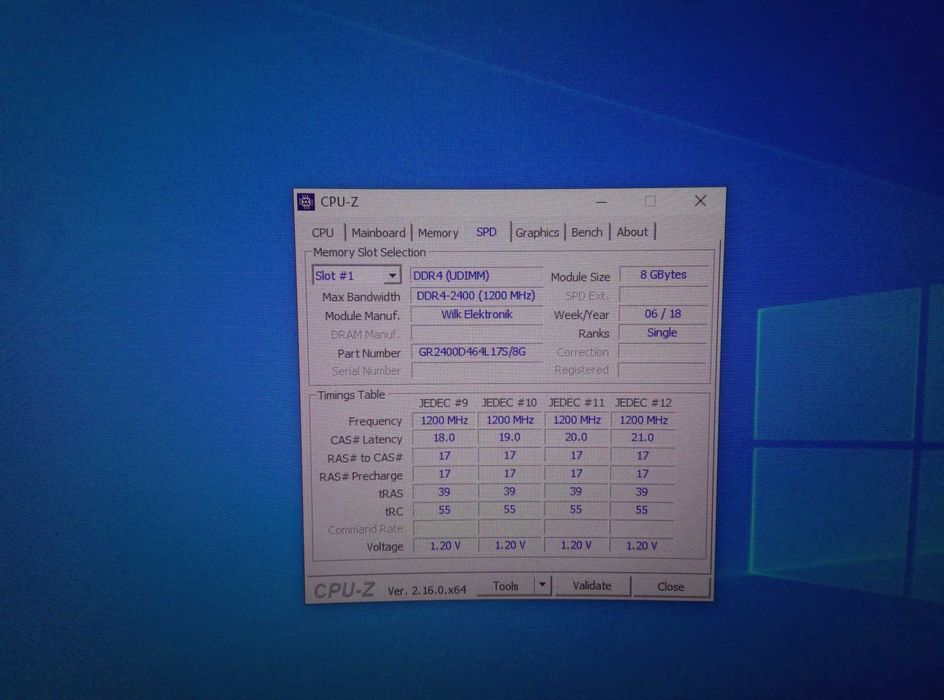
Task: Click the Close button at bottom
Action: 671,586
